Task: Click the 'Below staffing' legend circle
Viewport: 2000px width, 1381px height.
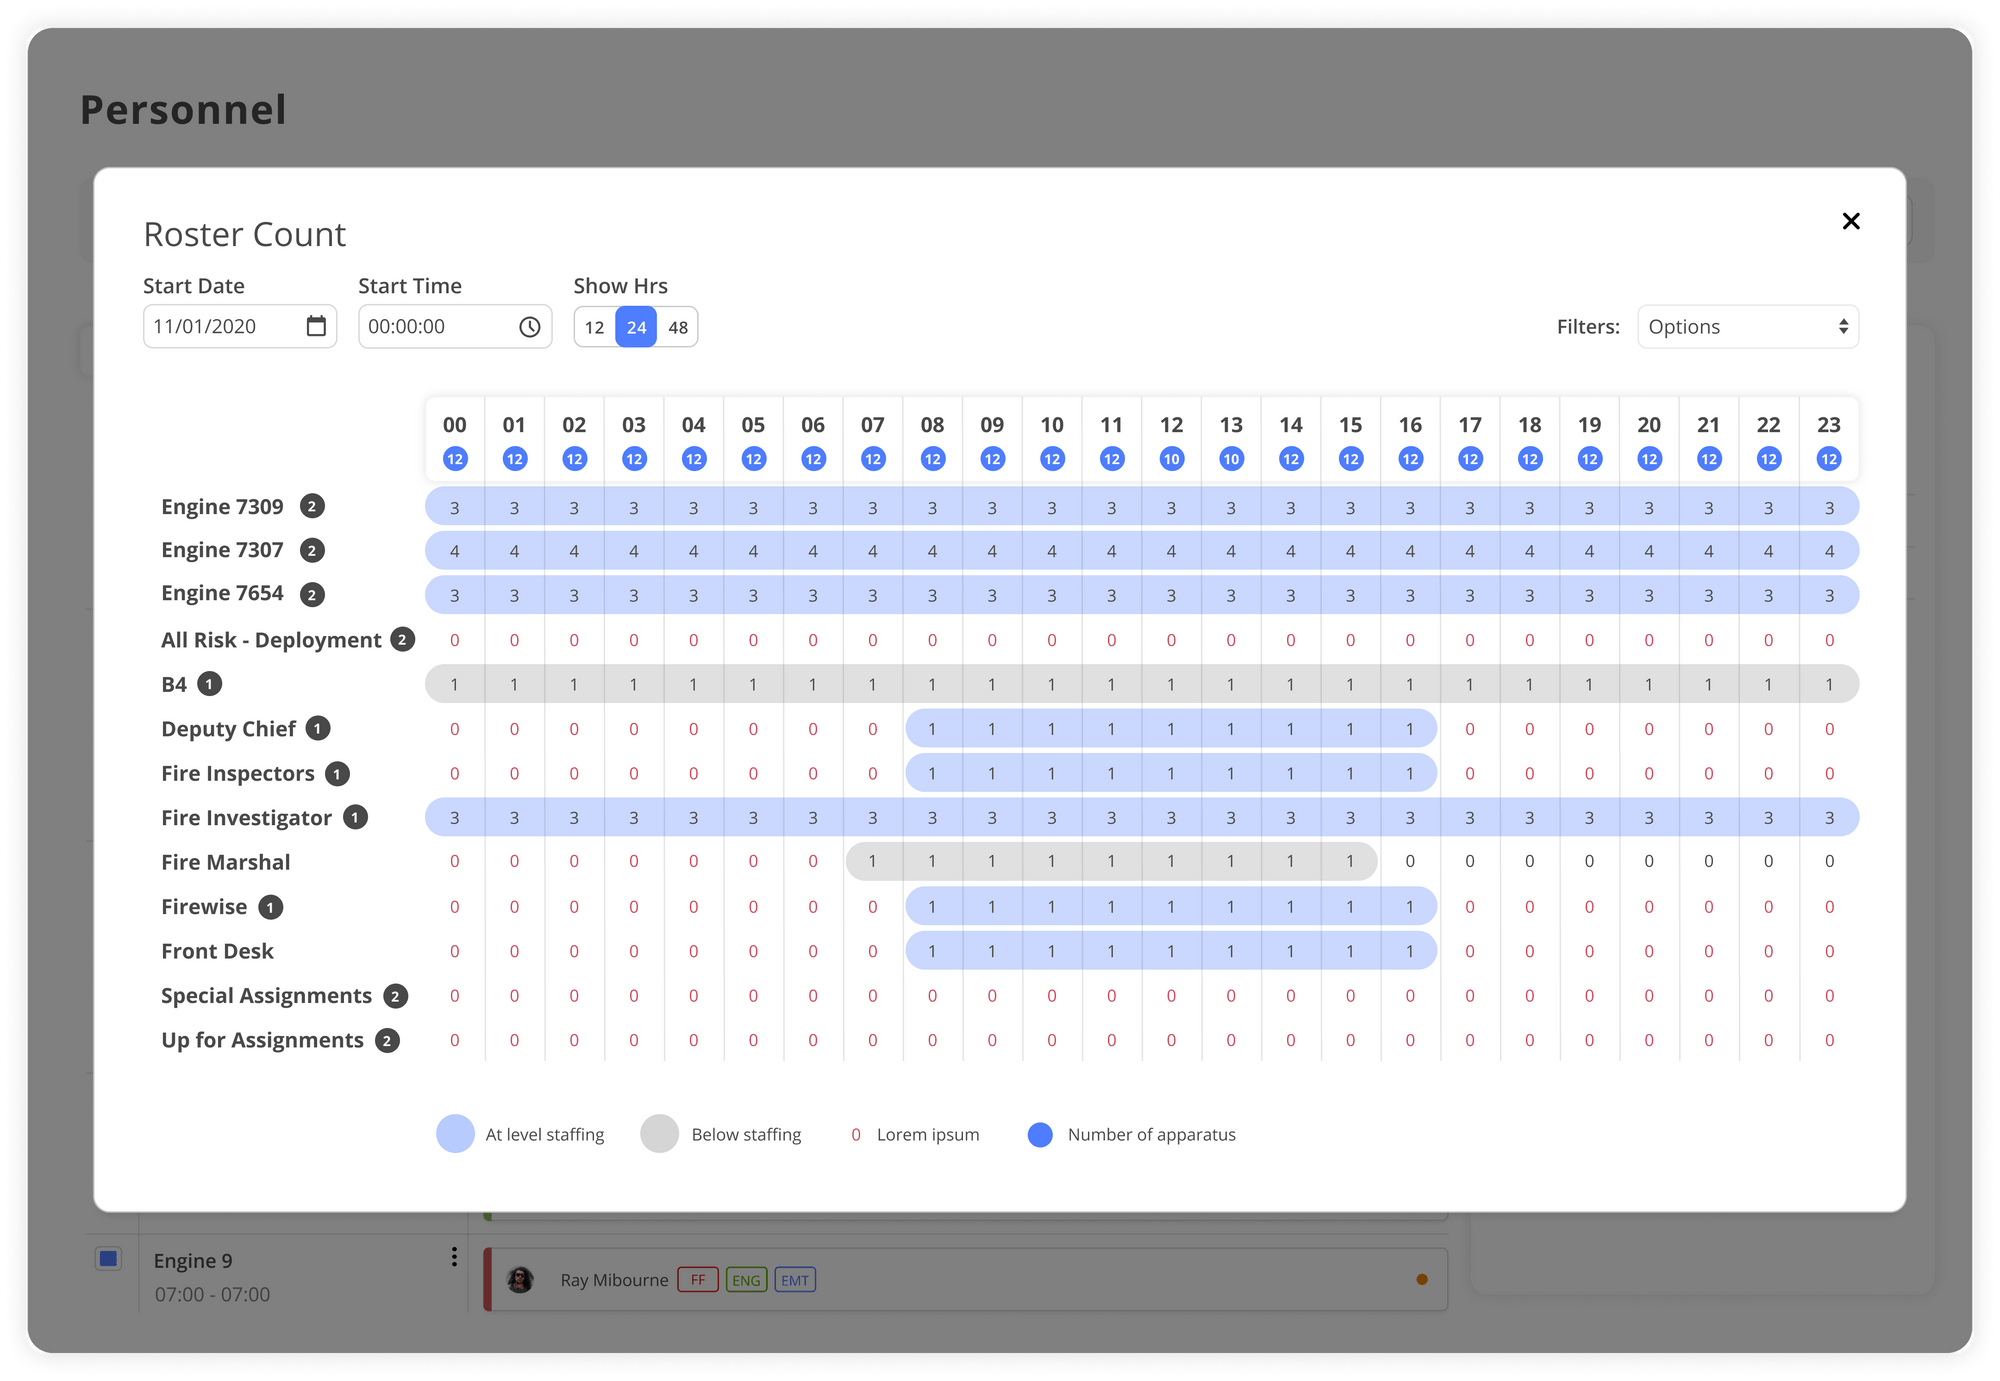Action: coord(661,1134)
